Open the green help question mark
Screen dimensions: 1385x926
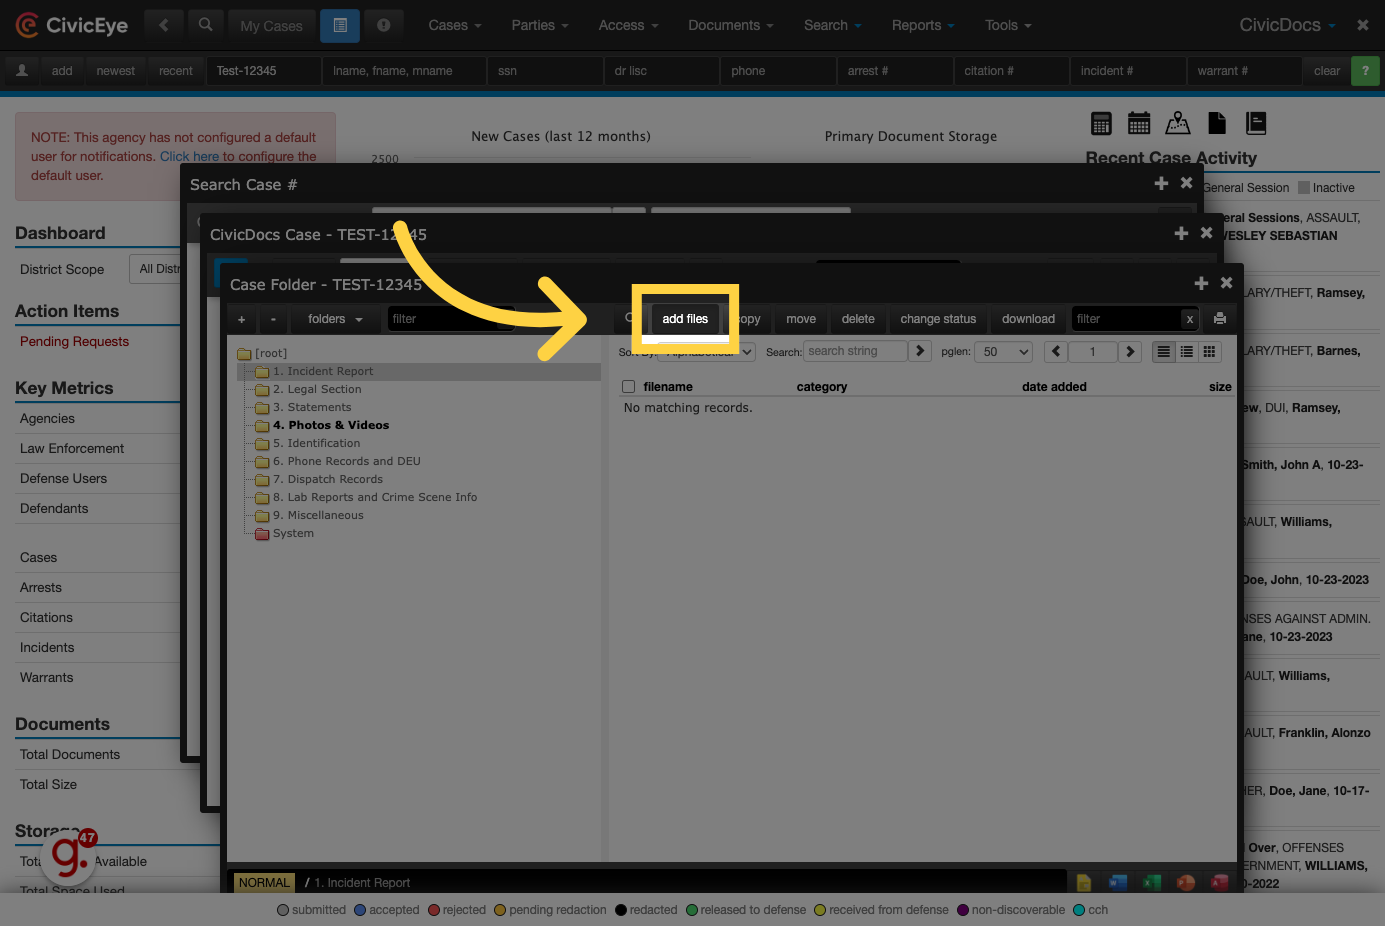pyautogui.click(x=1365, y=71)
